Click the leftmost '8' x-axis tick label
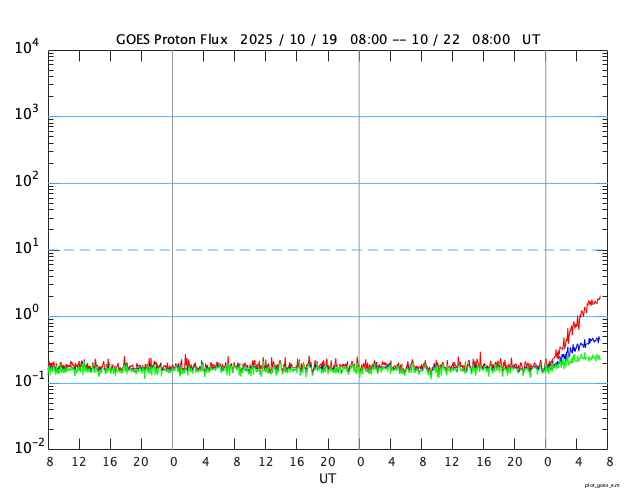 (49, 462)
